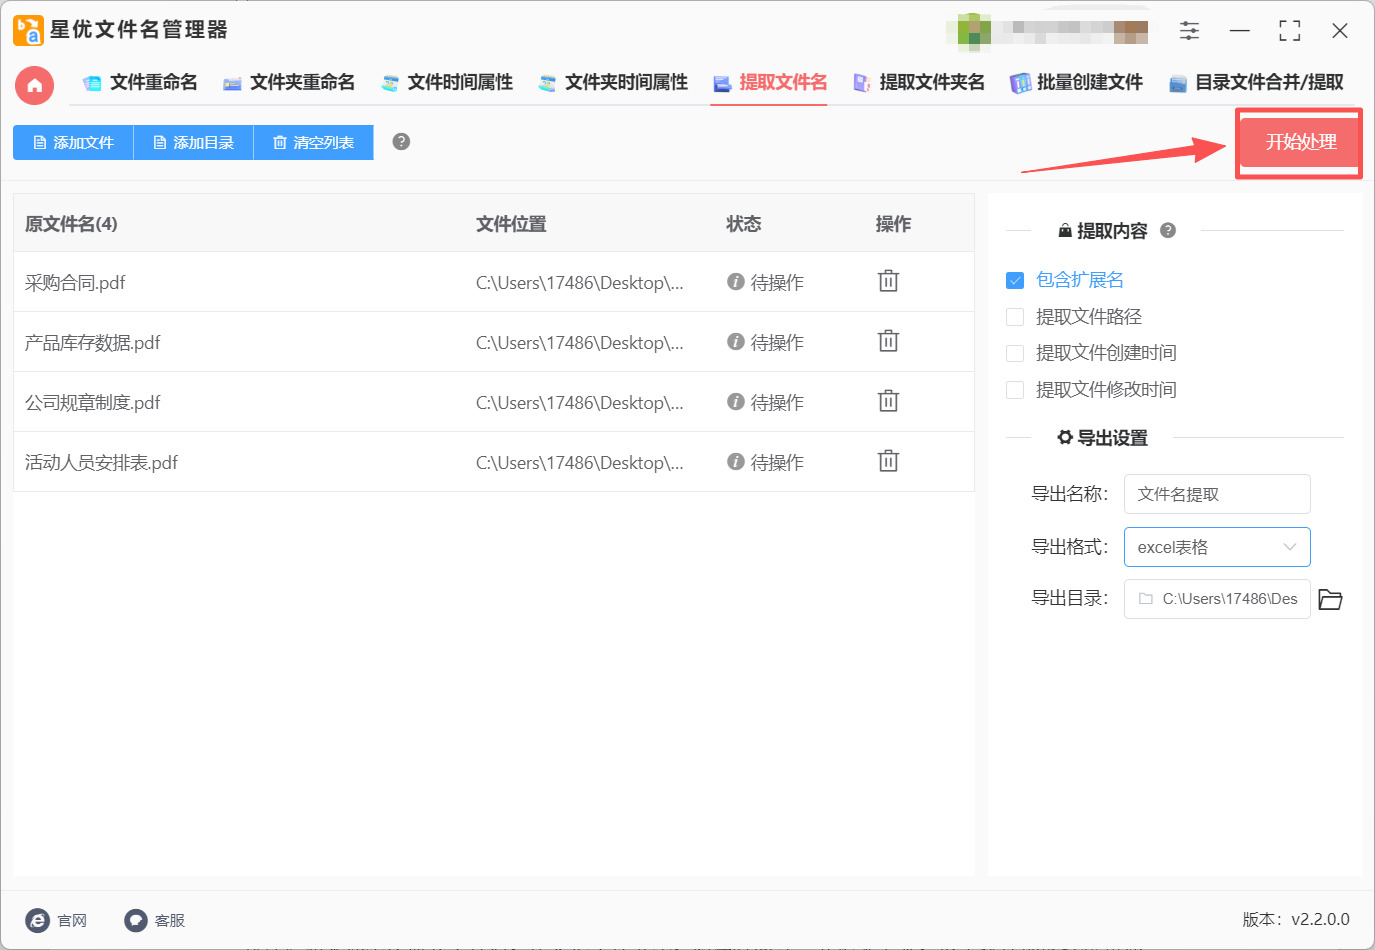Enable the 提取文件修改时间 checkbox
The image size is (1375, 950).
coord(1015,390)
